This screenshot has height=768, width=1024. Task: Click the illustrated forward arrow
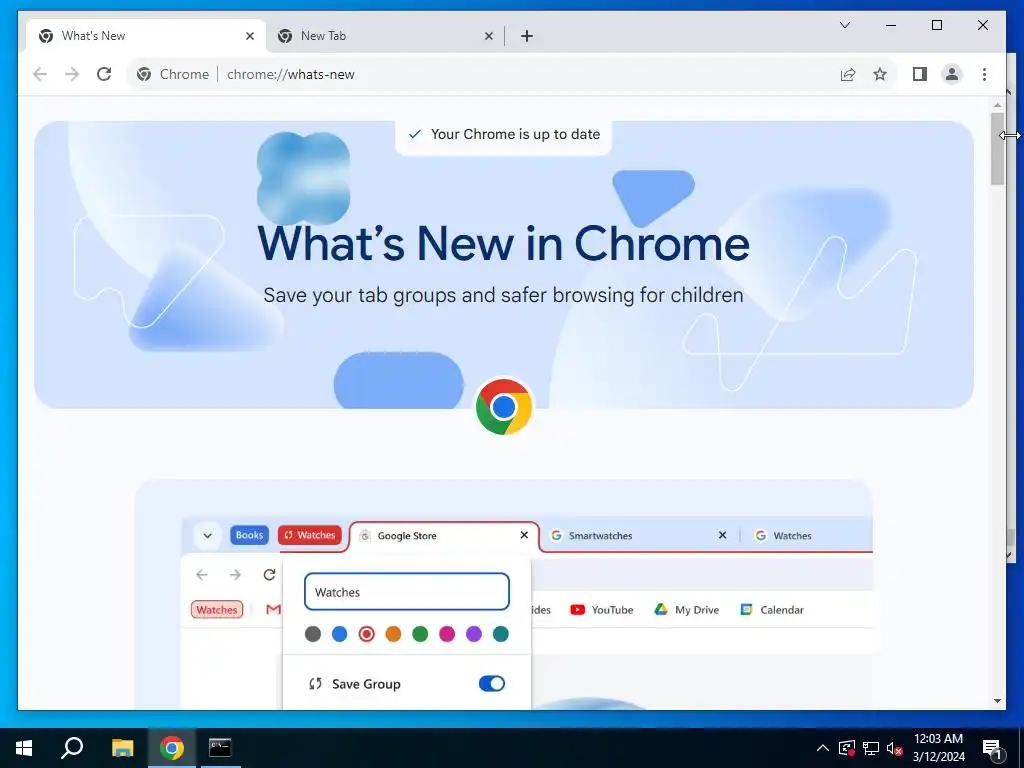pyautogui.click(x=235, y=575)
